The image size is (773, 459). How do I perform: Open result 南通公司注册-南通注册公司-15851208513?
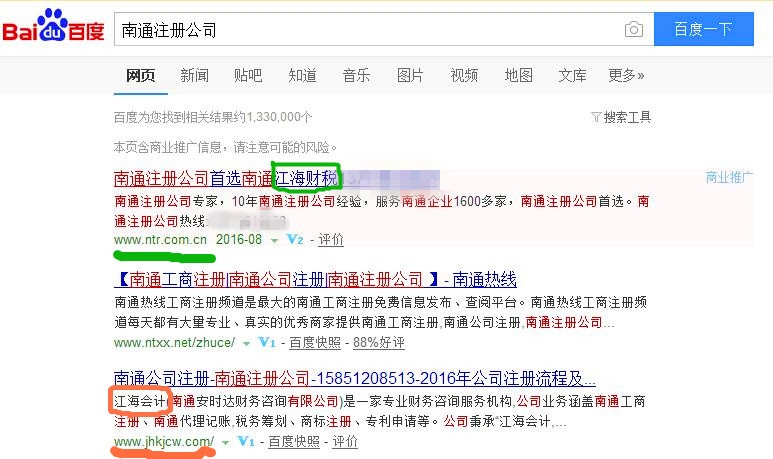(x=354, y=378)
